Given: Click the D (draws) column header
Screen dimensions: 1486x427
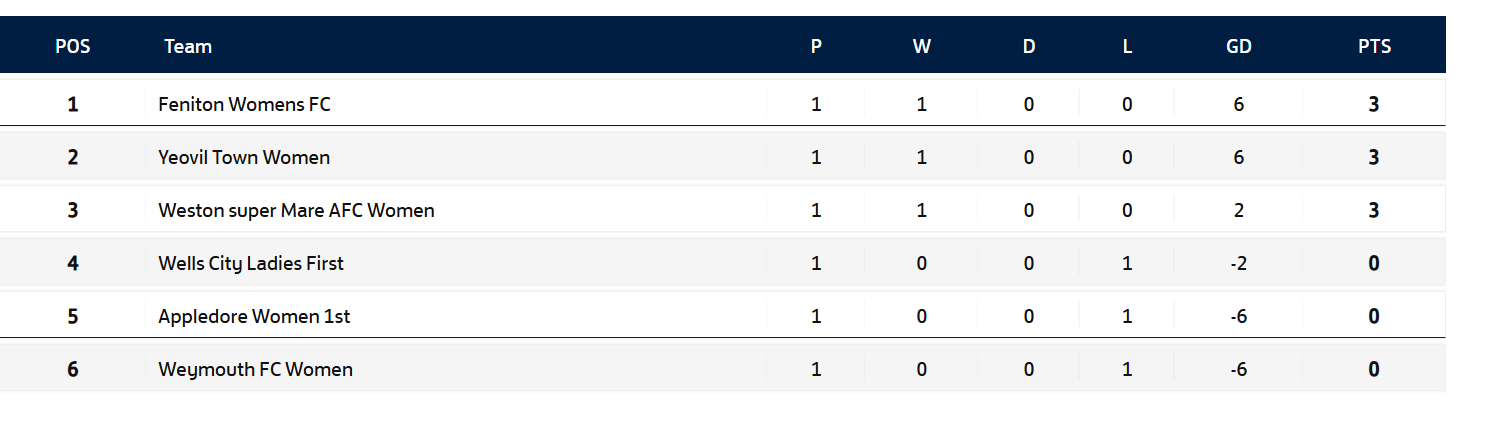Looking at the screenshot, I should pos(1029,46).
